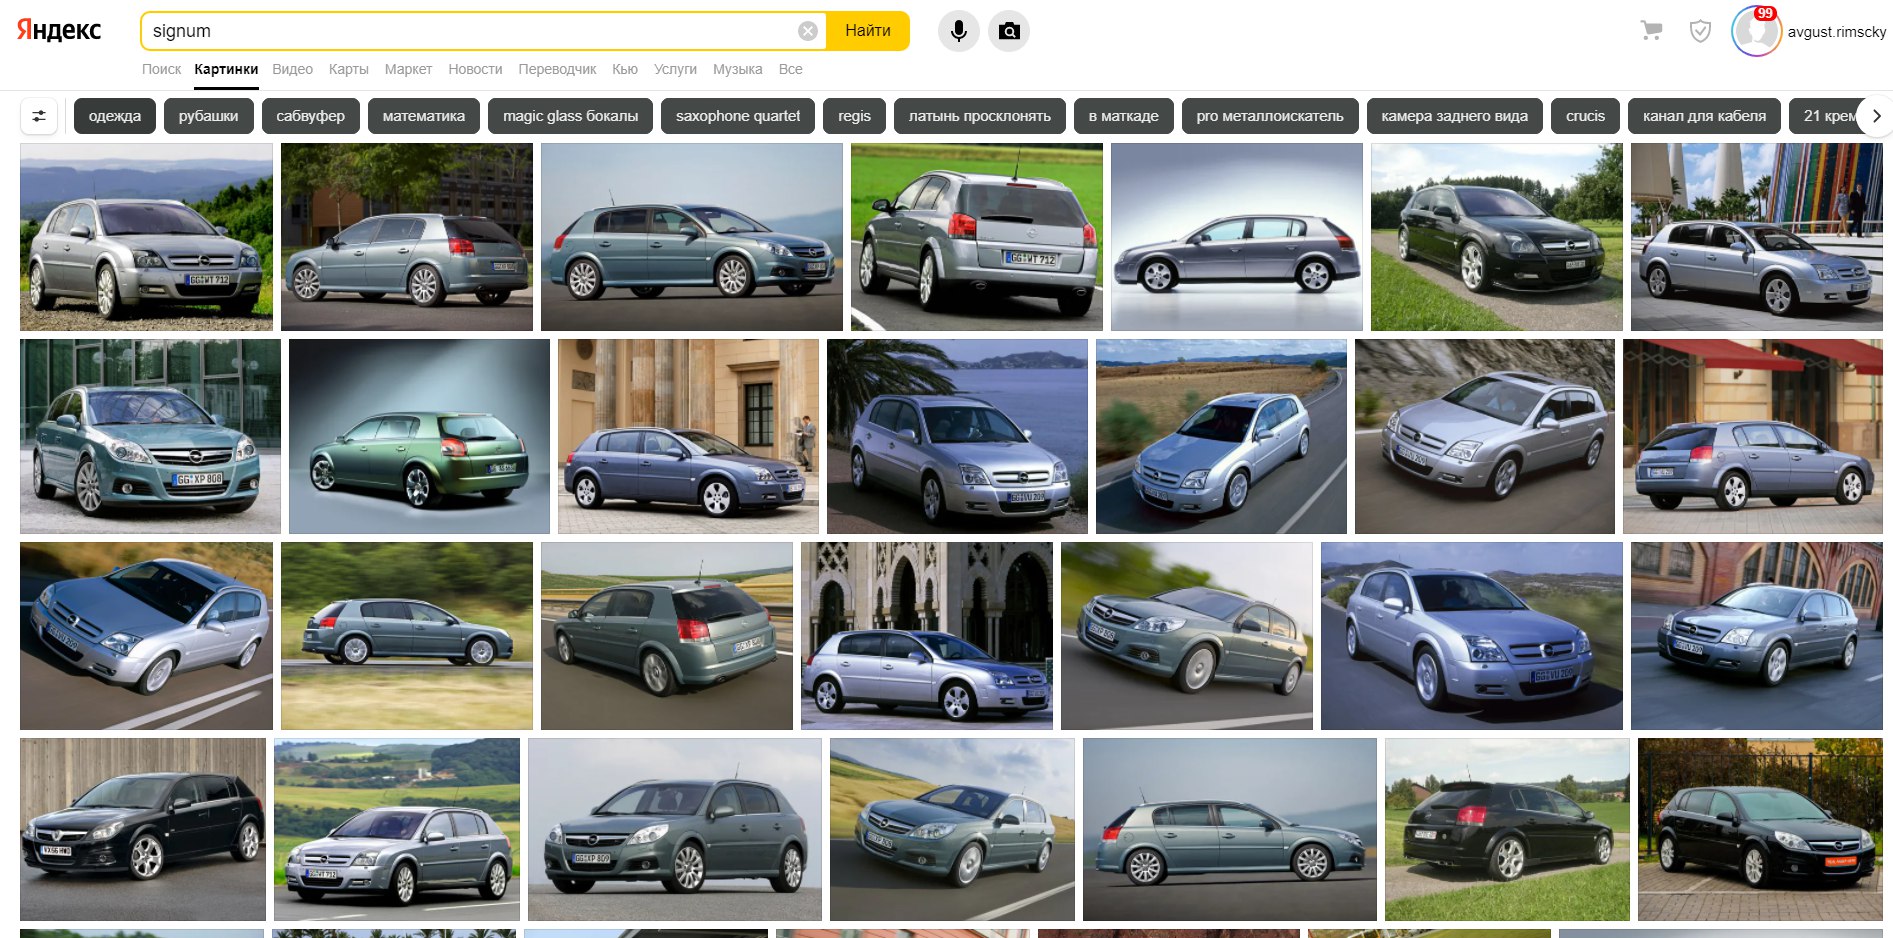Open side view silver car on plain backdrop

pos(1237,237)
